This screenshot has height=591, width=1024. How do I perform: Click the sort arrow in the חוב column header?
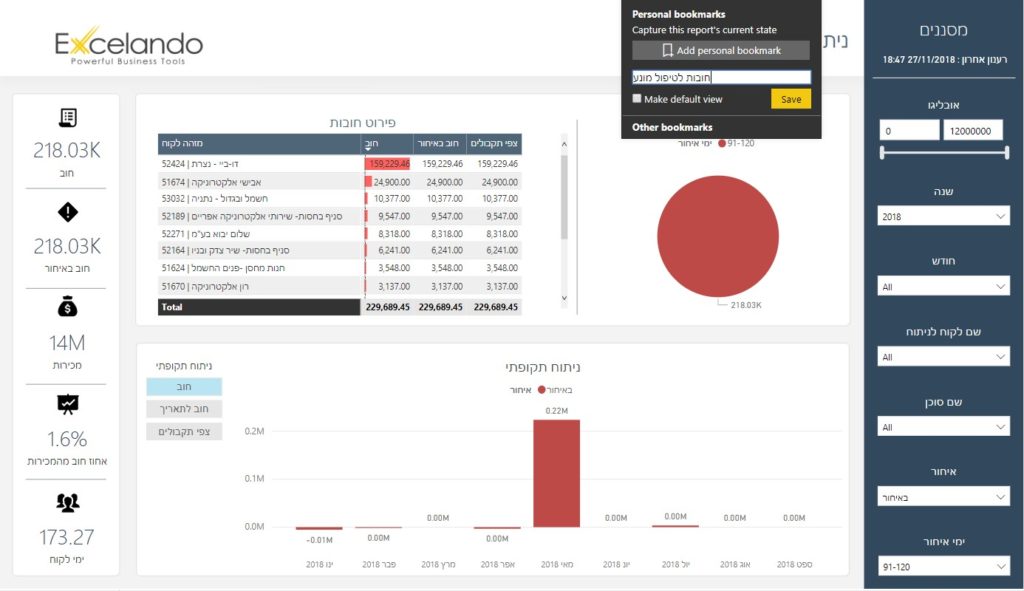click(x=368, y=148)
